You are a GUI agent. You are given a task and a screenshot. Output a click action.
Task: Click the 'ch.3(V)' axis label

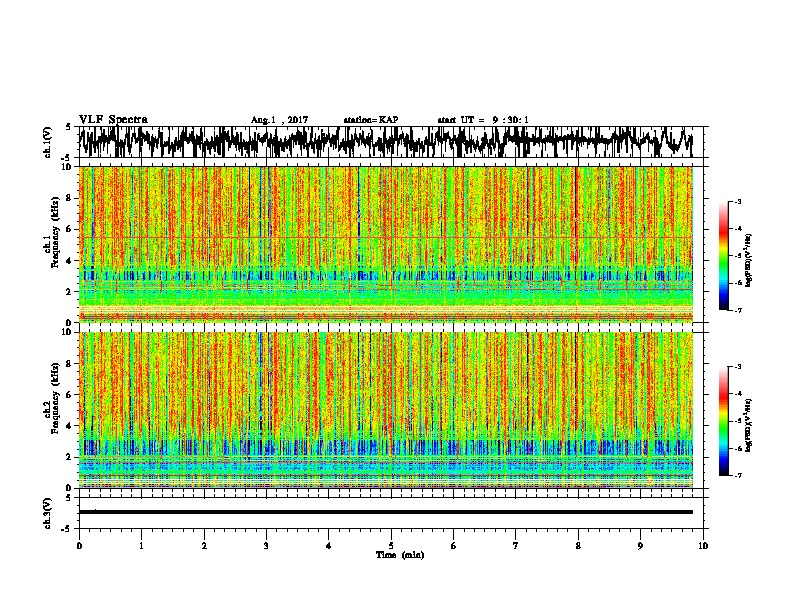[48, 514]
